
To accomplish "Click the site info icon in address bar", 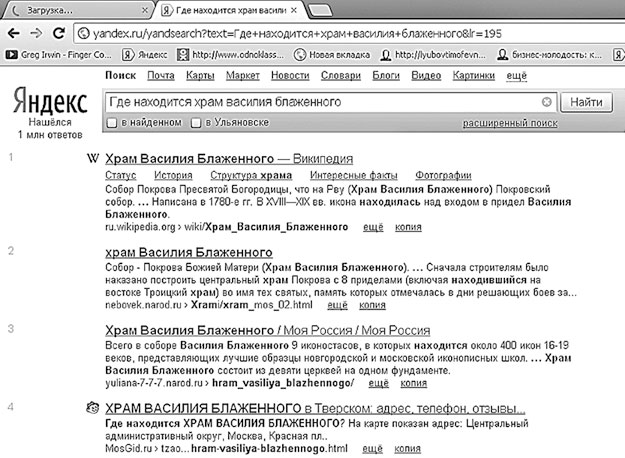I will (x=83, y=33).
